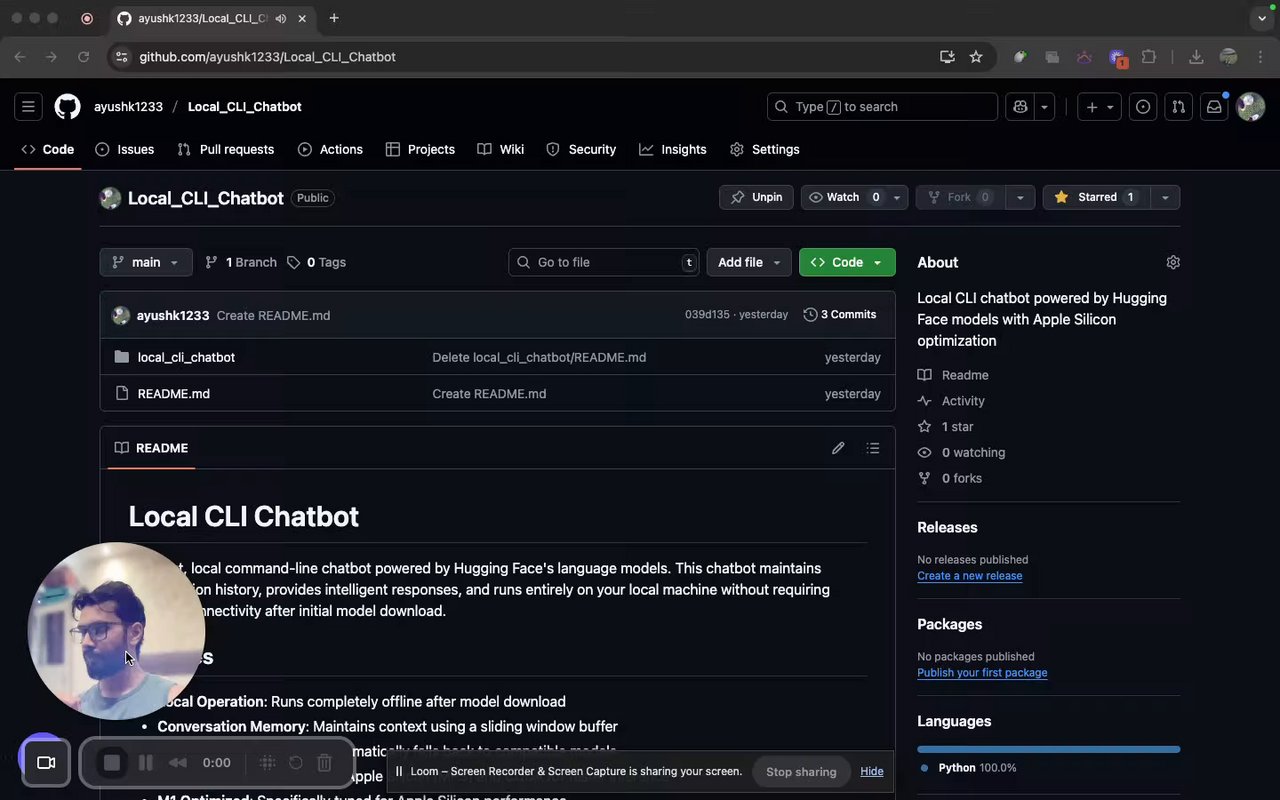Open the Insights tab
Viewport: 1280px width, 800px height.
coord(673,149)
